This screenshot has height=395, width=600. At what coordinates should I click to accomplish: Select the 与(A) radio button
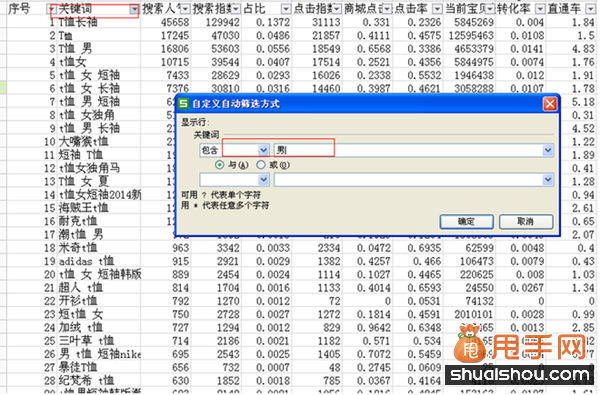[x=220, y=165]
